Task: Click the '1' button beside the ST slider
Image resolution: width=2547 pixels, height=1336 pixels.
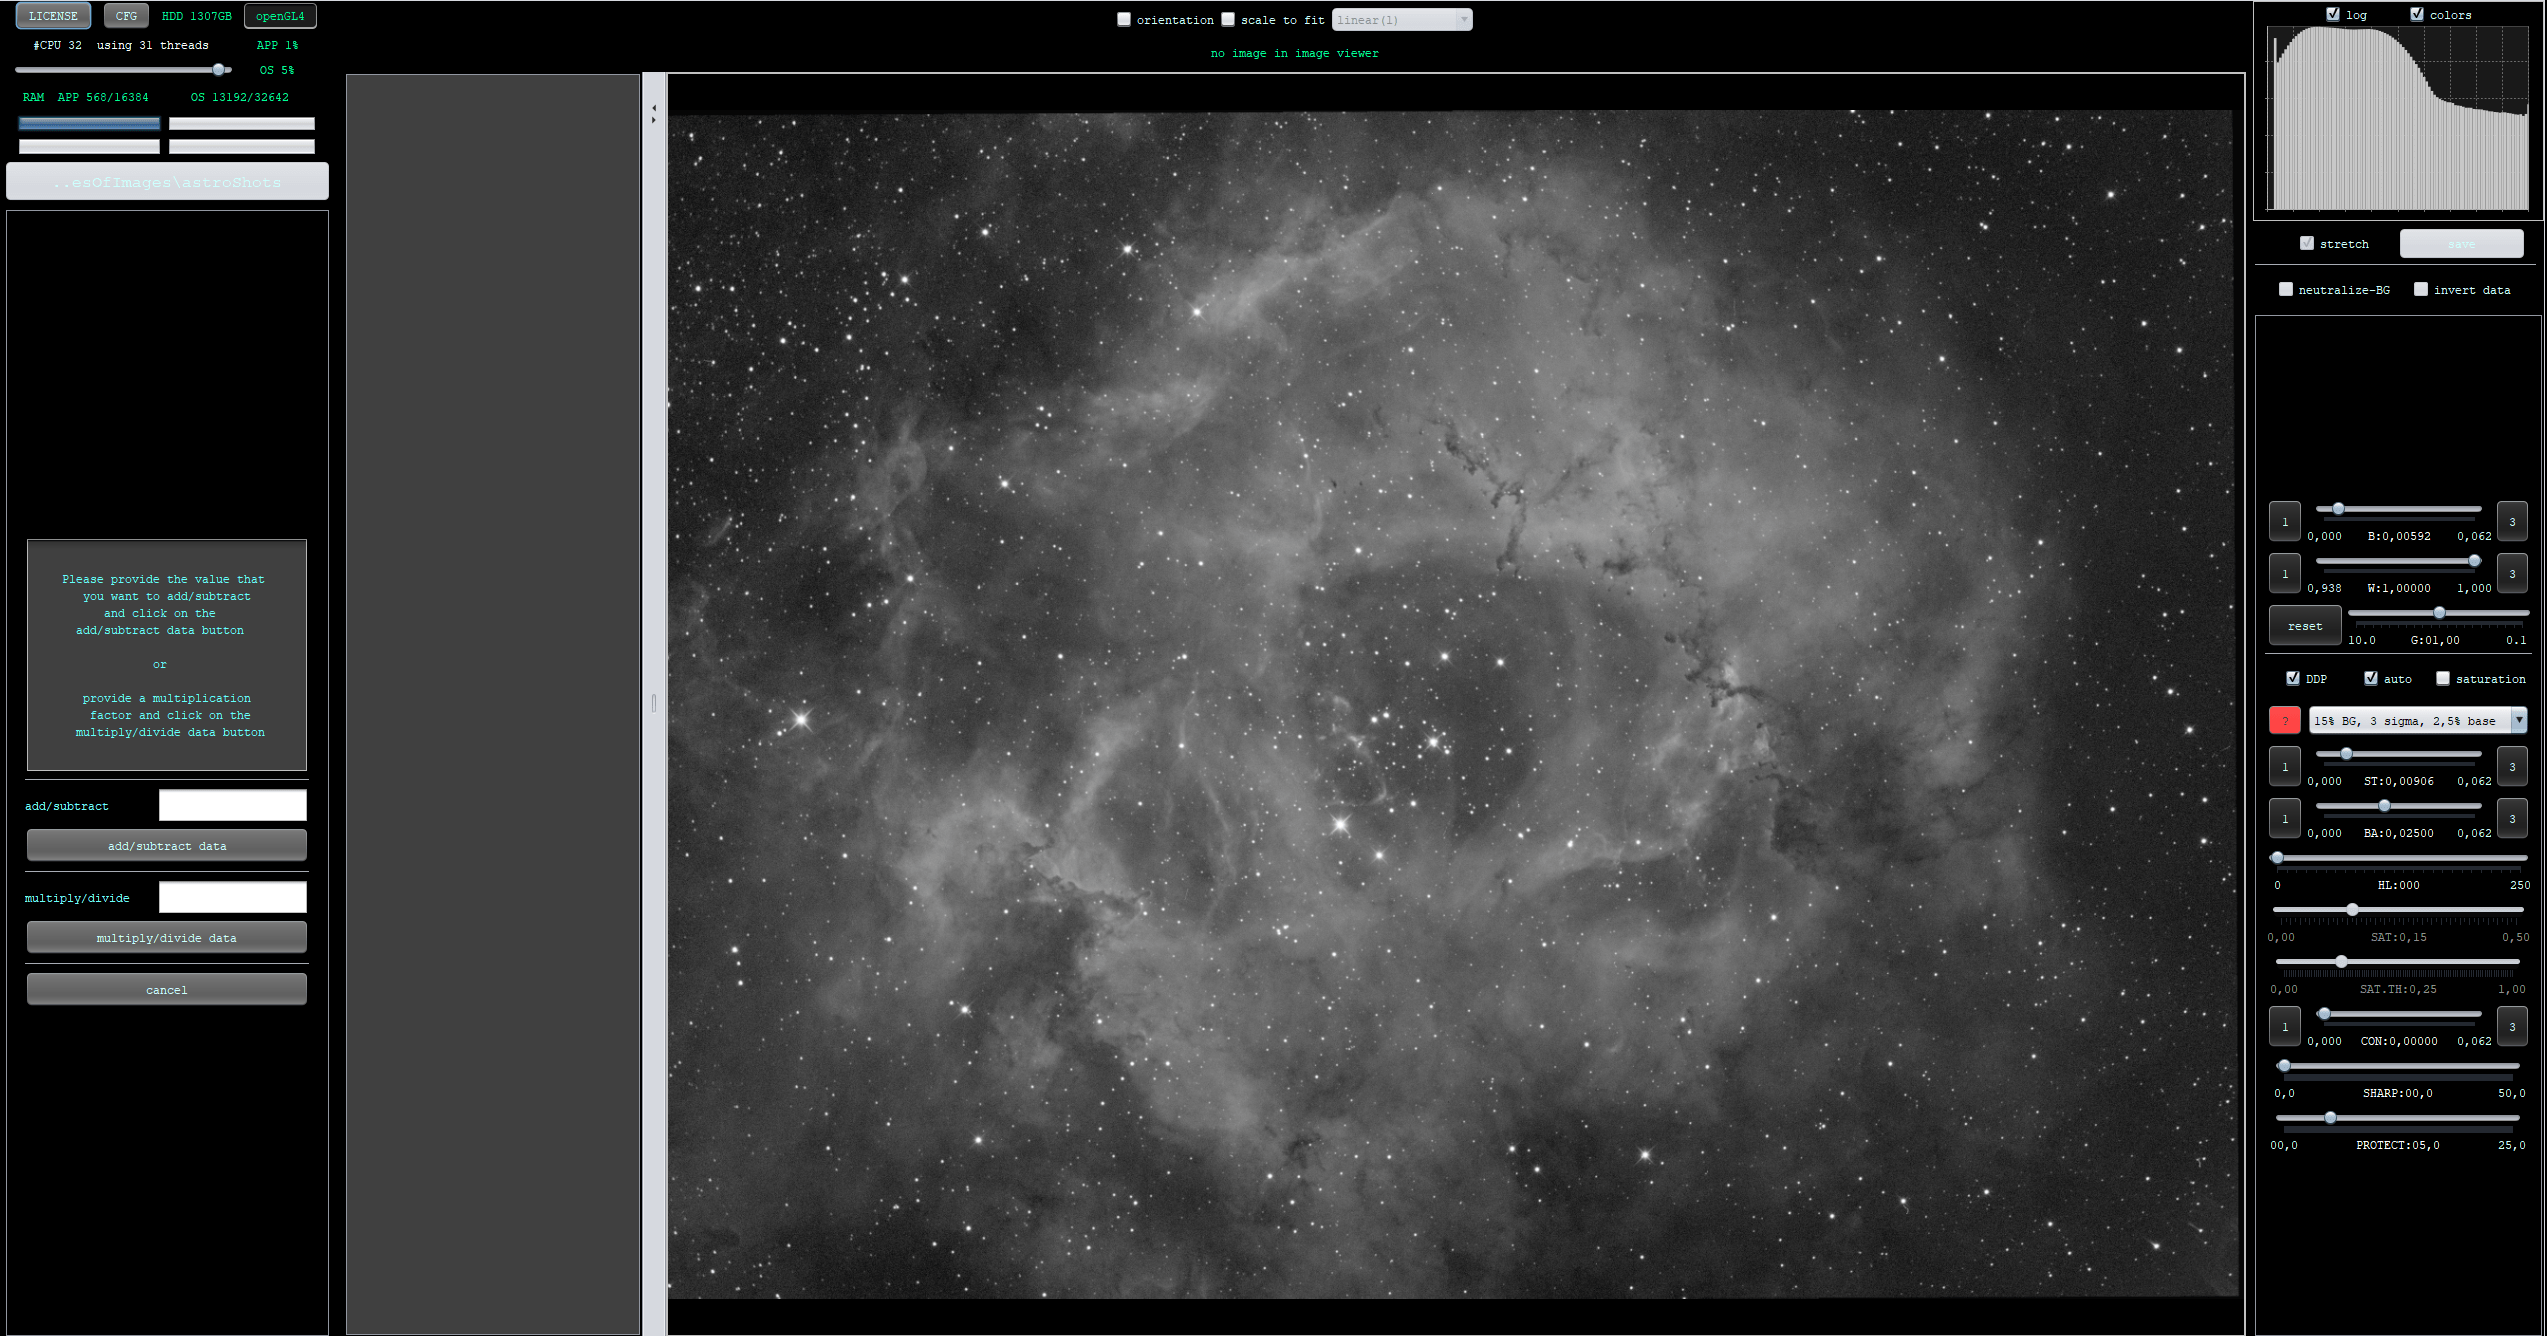Action: 2284,766
